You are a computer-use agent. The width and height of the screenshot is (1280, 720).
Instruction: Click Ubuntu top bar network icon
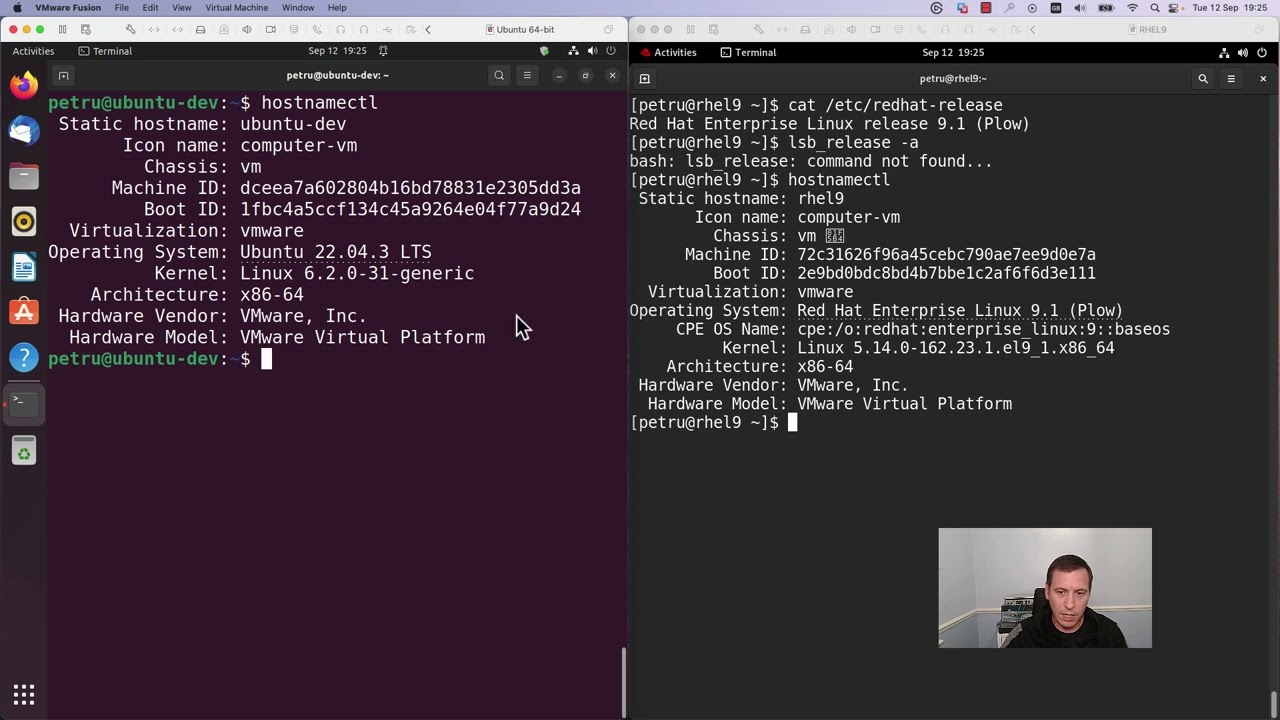coord(574,51)
